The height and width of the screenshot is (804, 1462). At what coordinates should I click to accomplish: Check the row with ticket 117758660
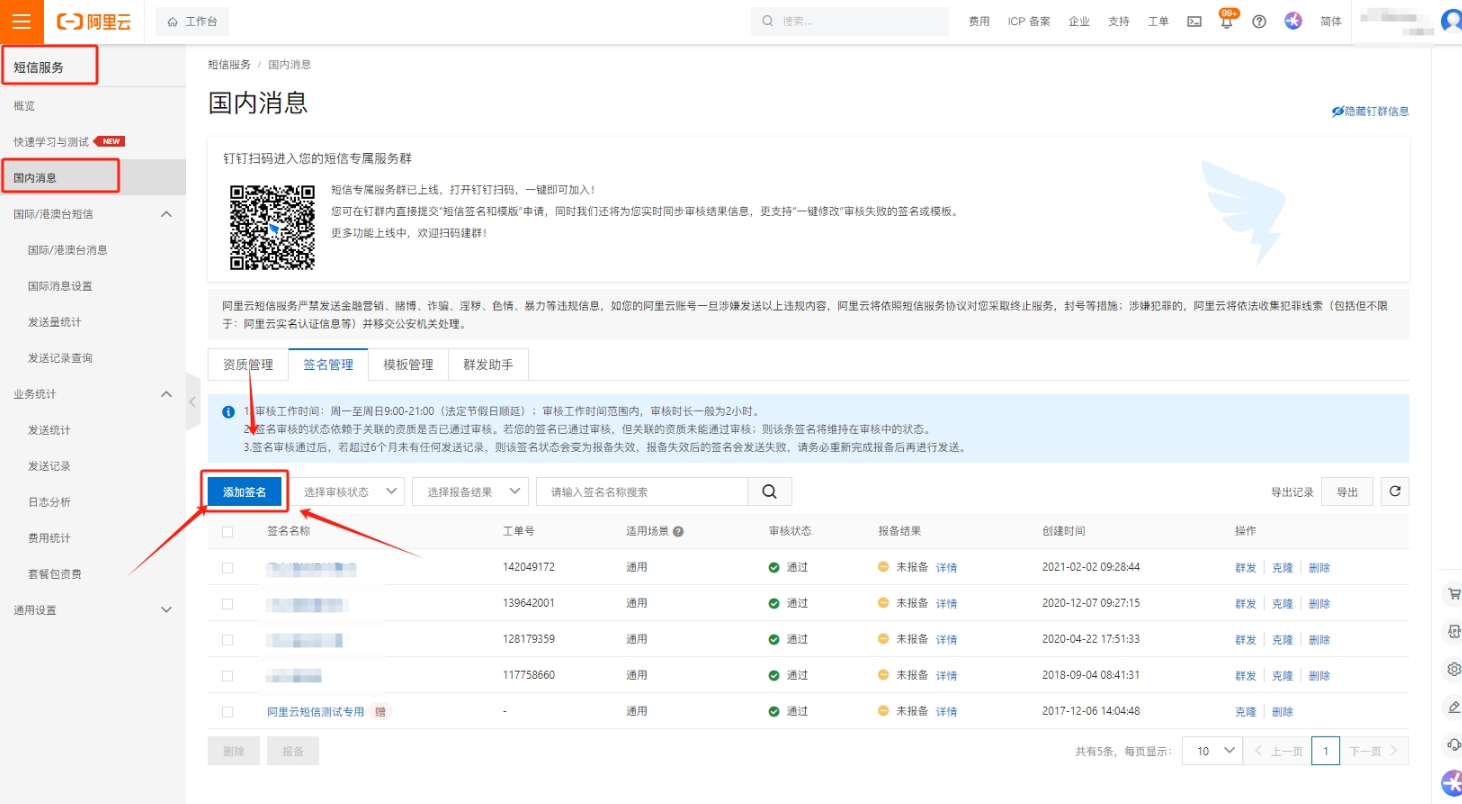[x=228, y=675]
